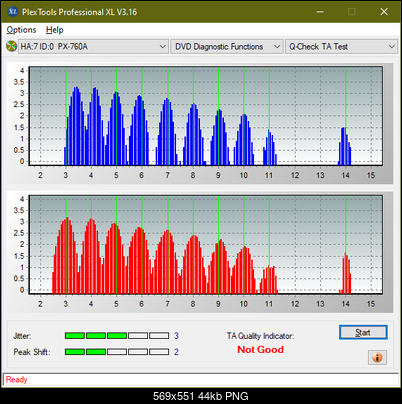Click the Not Good quality result
Screen dimensions: 402x404
[260, 350]
